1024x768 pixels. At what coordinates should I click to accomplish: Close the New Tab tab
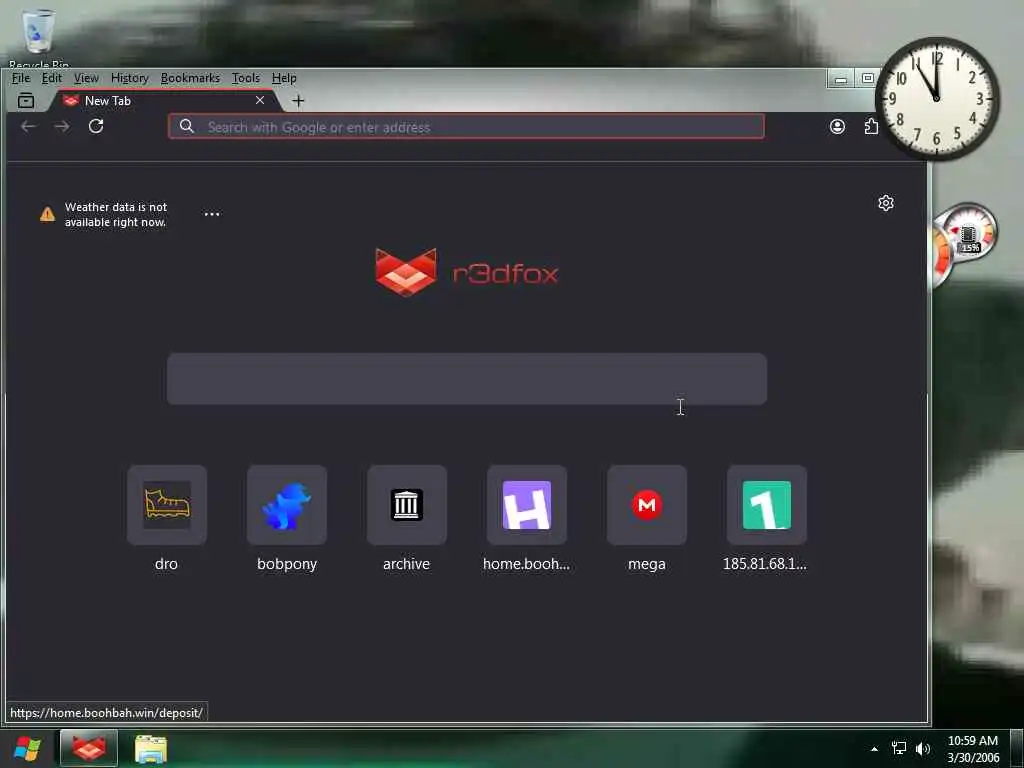click(x=260, y=100)
